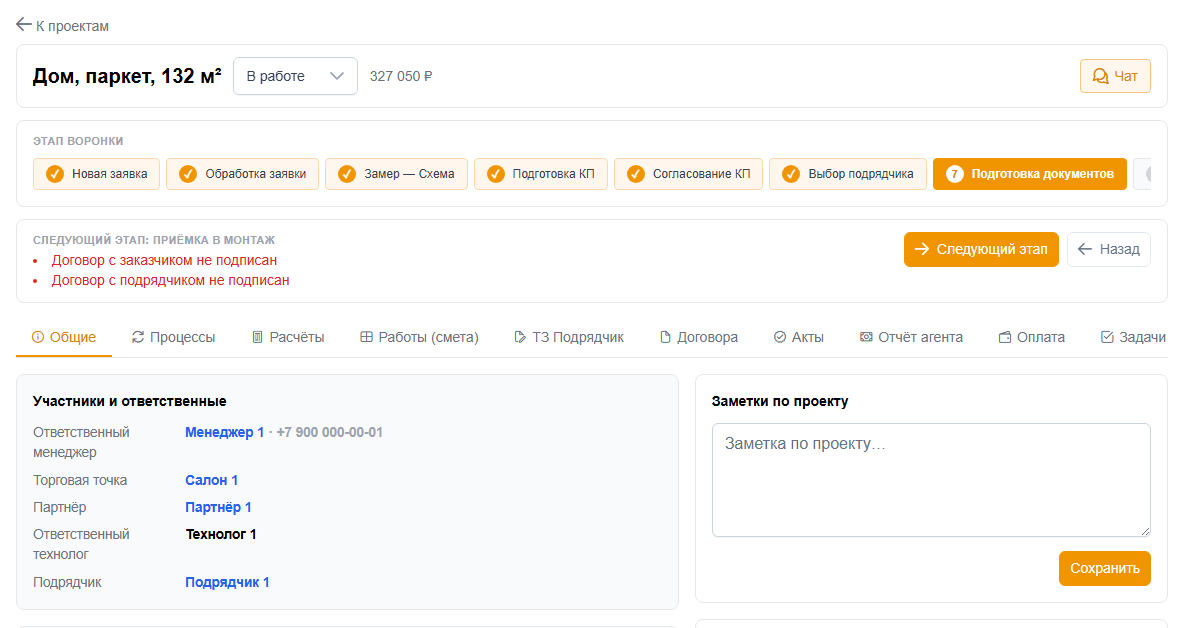The width and height of the screenshot is (1184, 628).
Task: Switch to the Договора tab
Action: pyautogui.click(x=698, y=337)
